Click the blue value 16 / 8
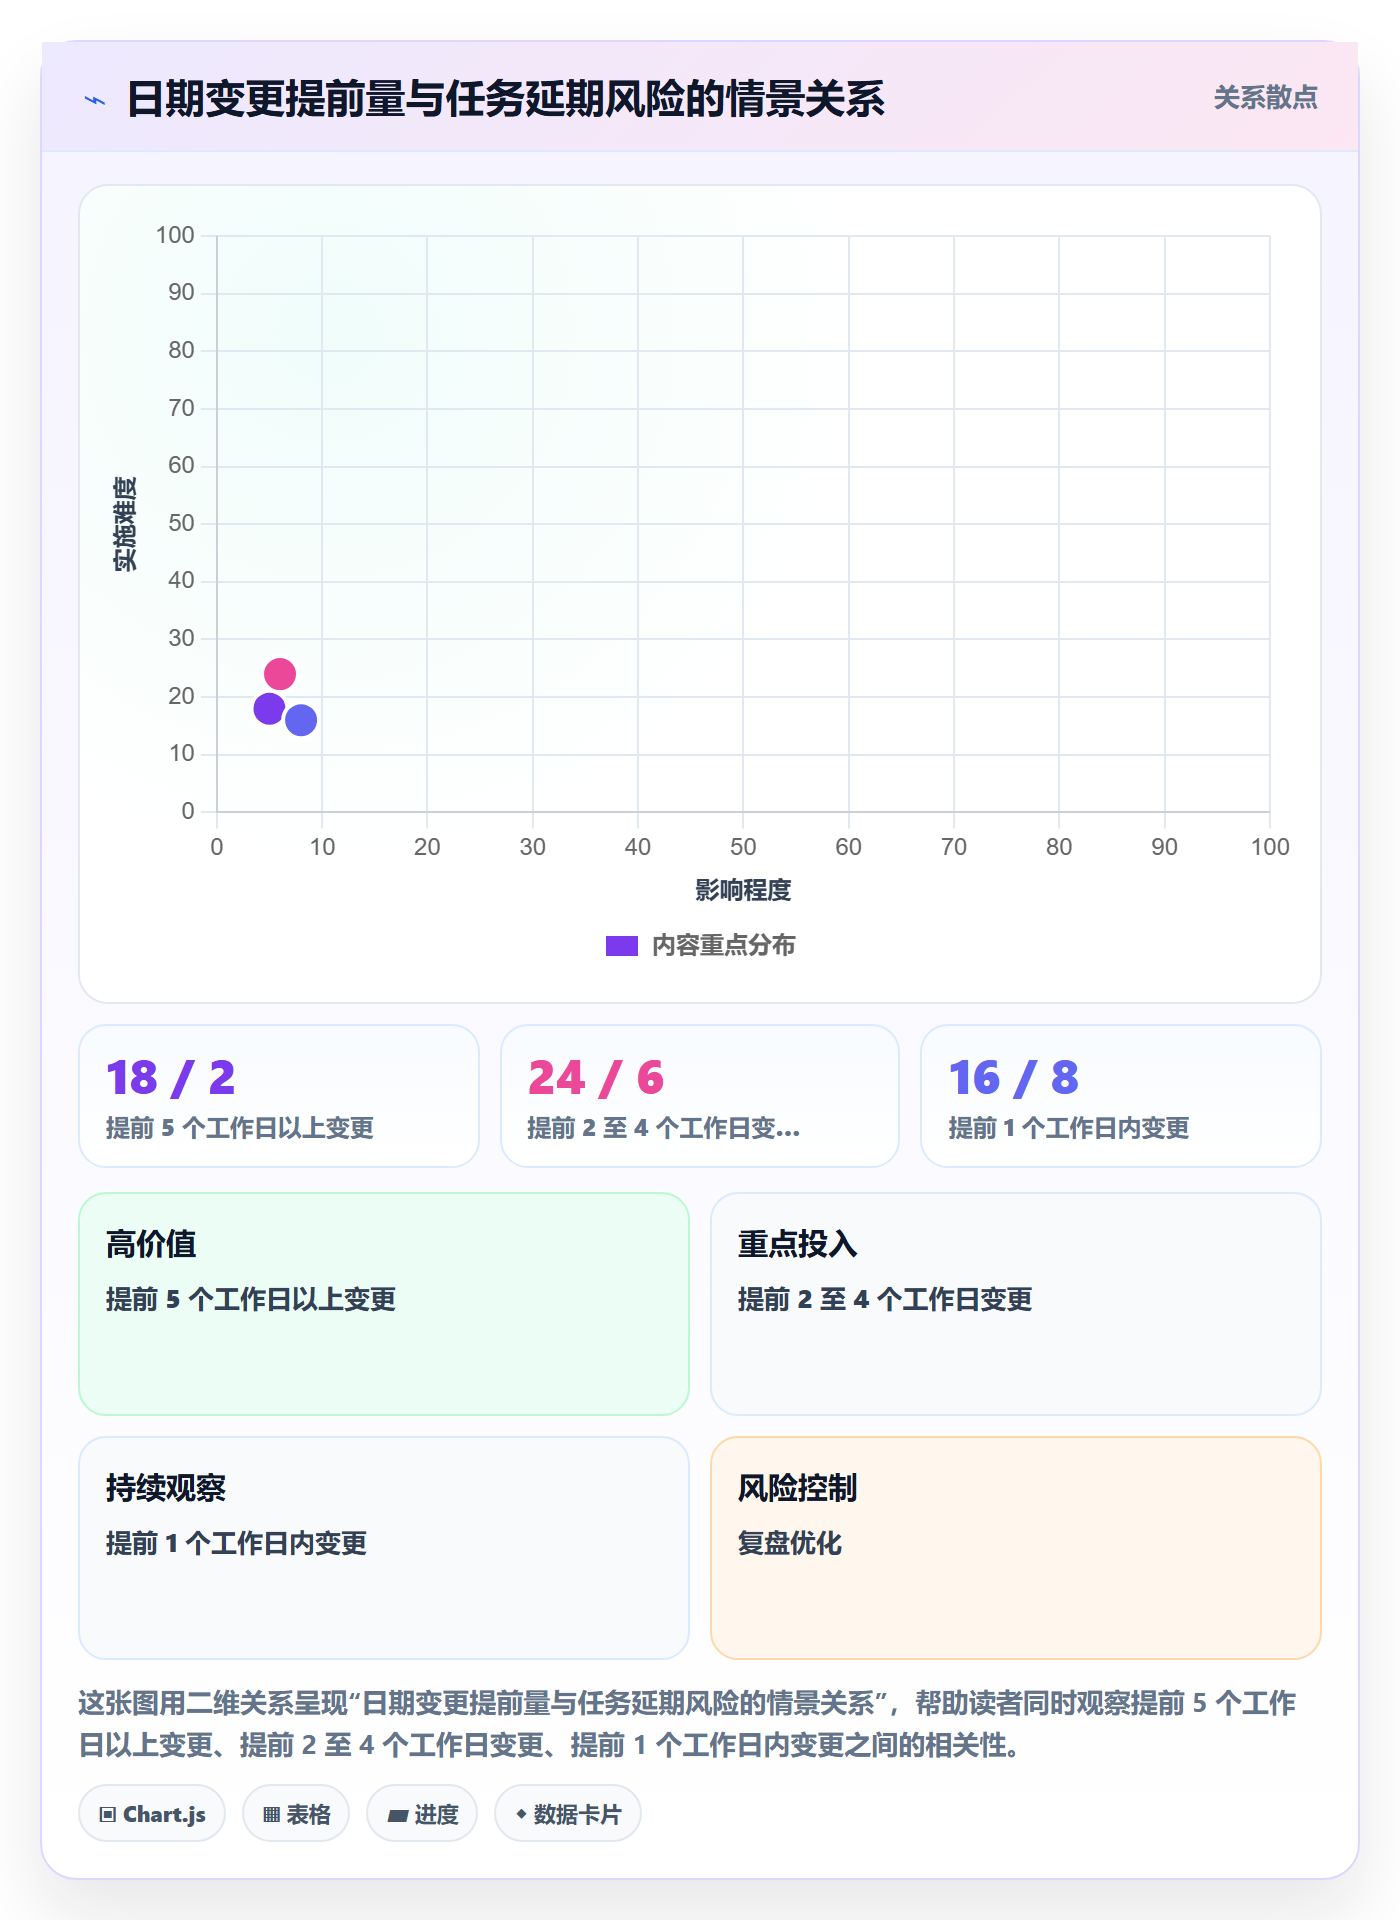The image size is (1400, 1920). [1014, 1078]
